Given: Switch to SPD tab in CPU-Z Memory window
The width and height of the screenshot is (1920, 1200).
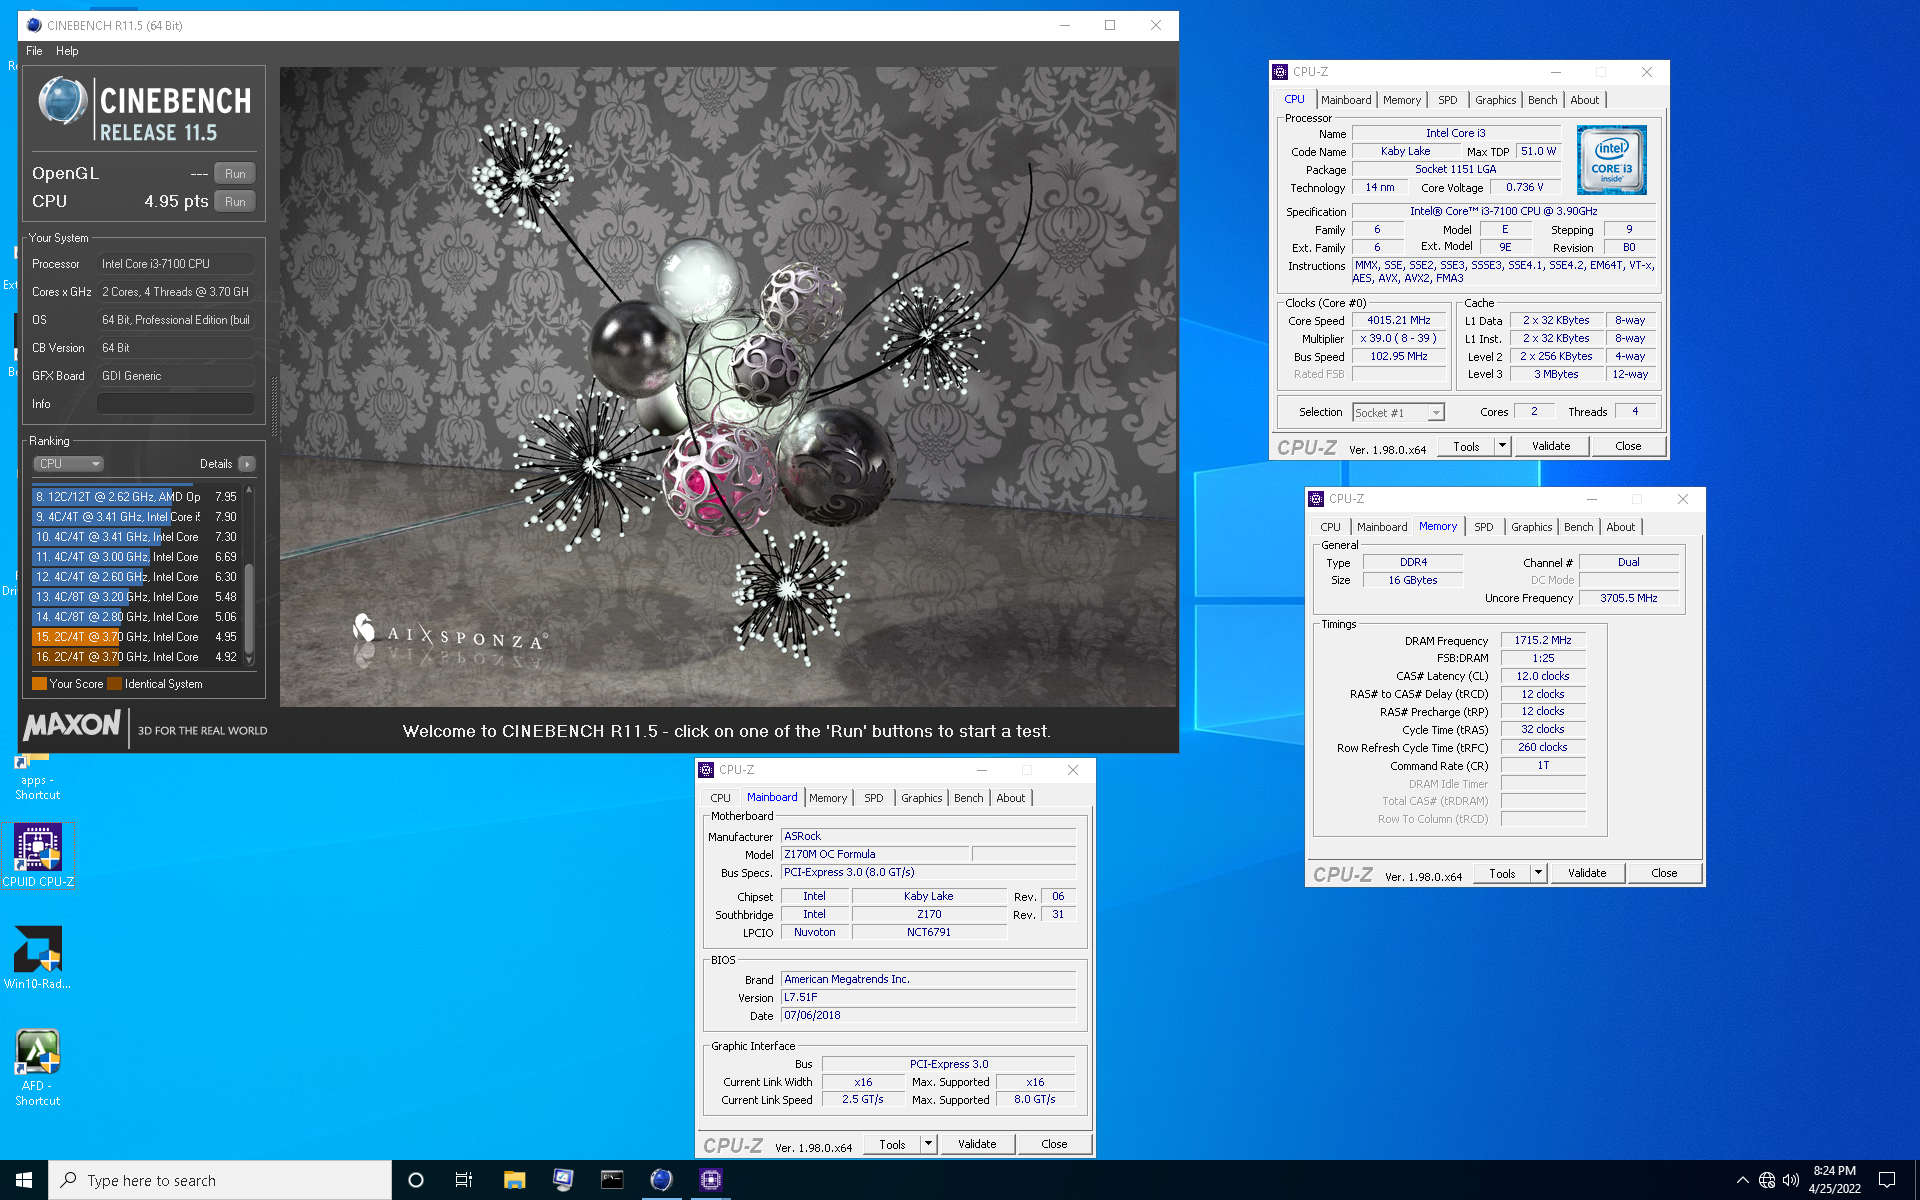Looking at the screenshot, I should pos(1484,527).
